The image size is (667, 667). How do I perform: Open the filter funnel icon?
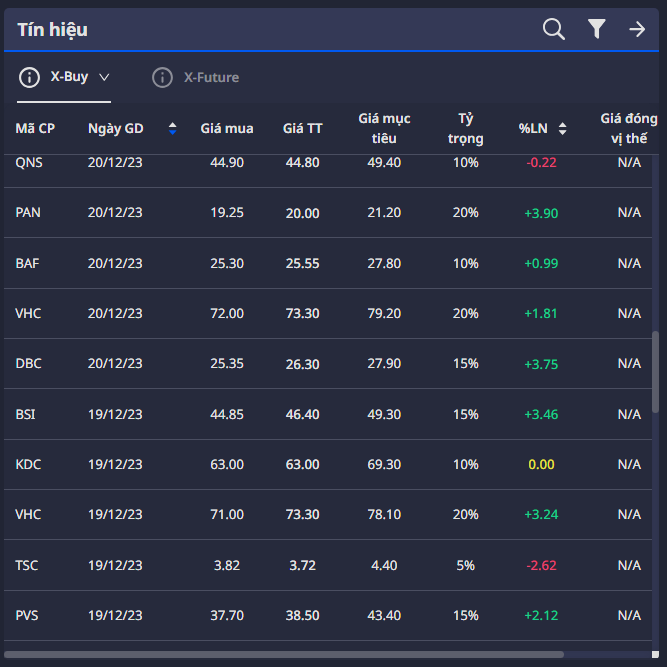coord(597,29)
